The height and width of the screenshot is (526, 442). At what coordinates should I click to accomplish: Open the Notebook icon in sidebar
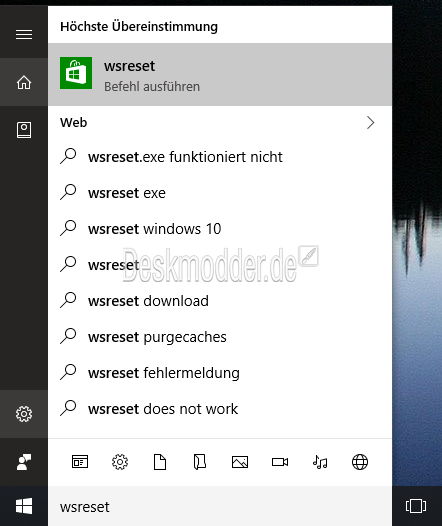tap(24, 130)
